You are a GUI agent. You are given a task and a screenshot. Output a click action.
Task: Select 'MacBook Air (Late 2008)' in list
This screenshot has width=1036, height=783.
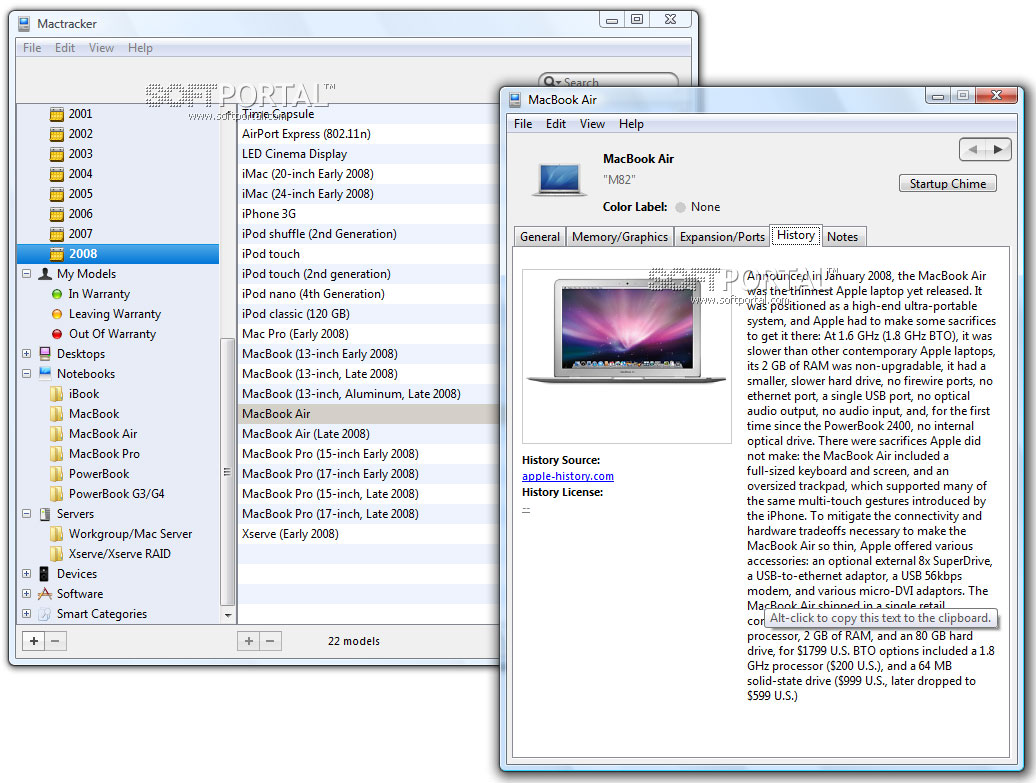coord(368,434)
